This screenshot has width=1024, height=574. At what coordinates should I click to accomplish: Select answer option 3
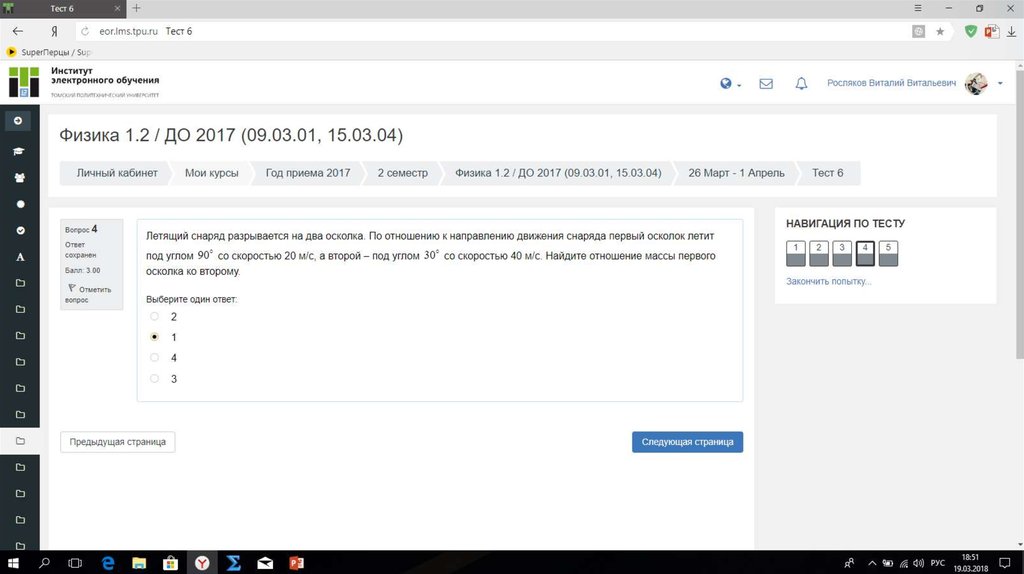pyautogui.click(x=154, y=379)
